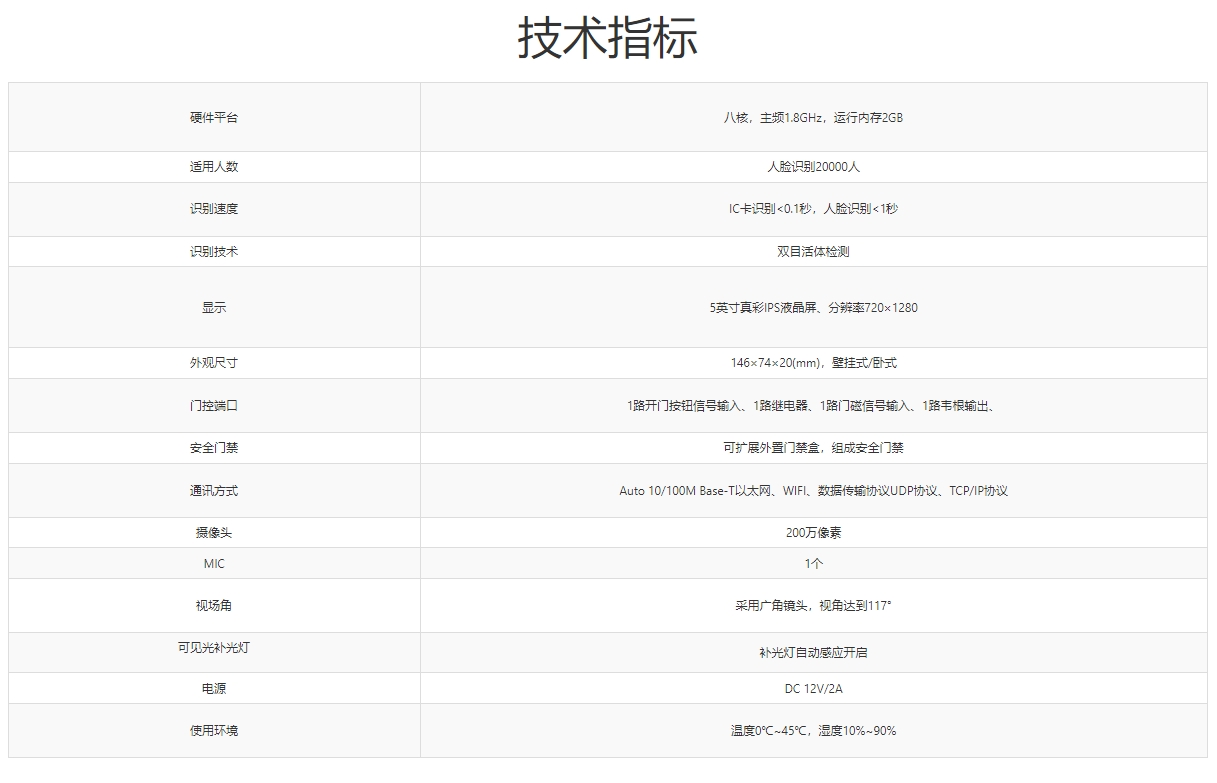Select the 适用人数 label cell
Viewport: 1217px width, 783px height.
click(x=214, y=167)
